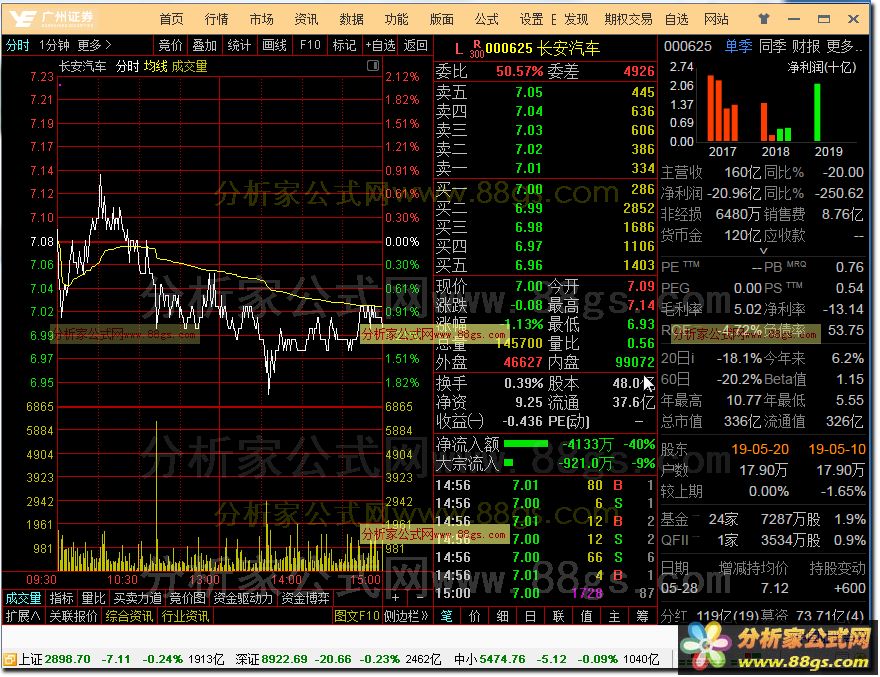Add stock via +自选 button
This screenshot has width=880, height=677.
coord(381,45)
